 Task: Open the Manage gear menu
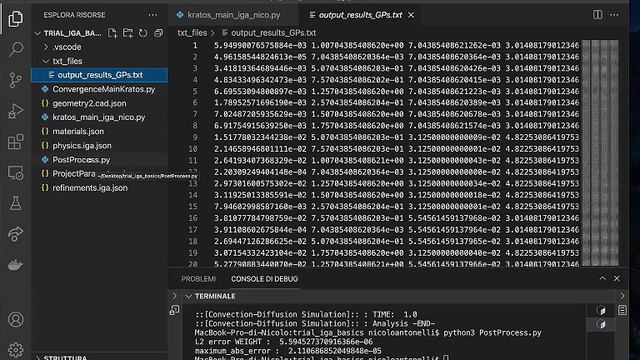tap(16, 350)
